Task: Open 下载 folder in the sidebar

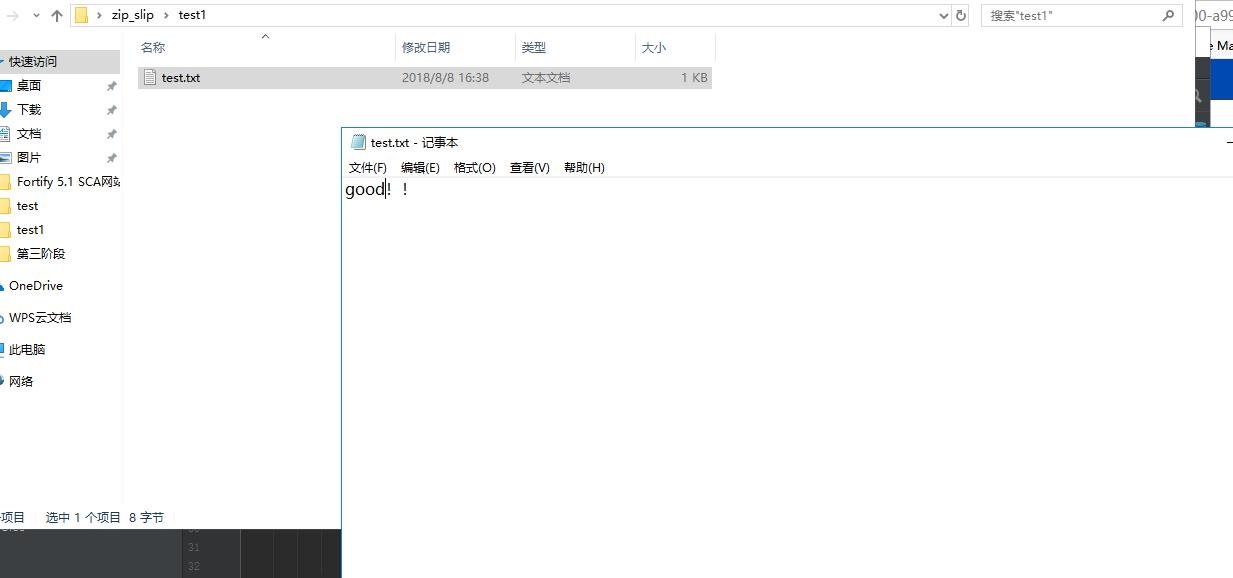Action: click(29, 110)
